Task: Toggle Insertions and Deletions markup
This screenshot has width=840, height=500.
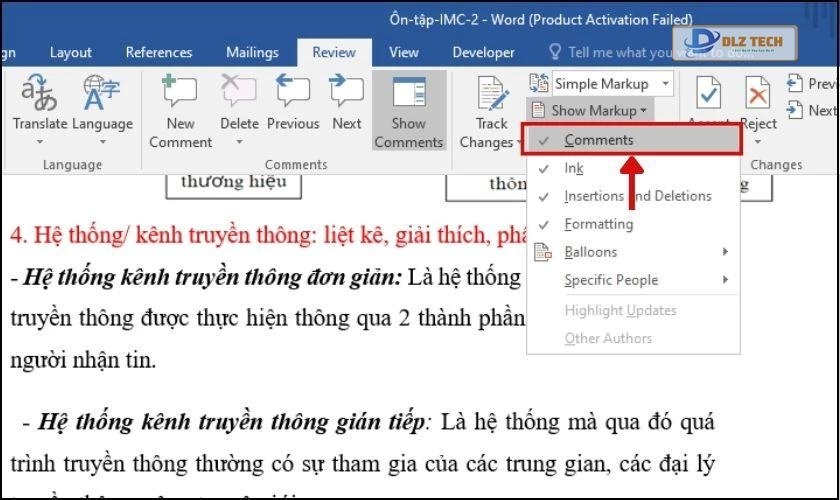Action: (x=637, y=196)
